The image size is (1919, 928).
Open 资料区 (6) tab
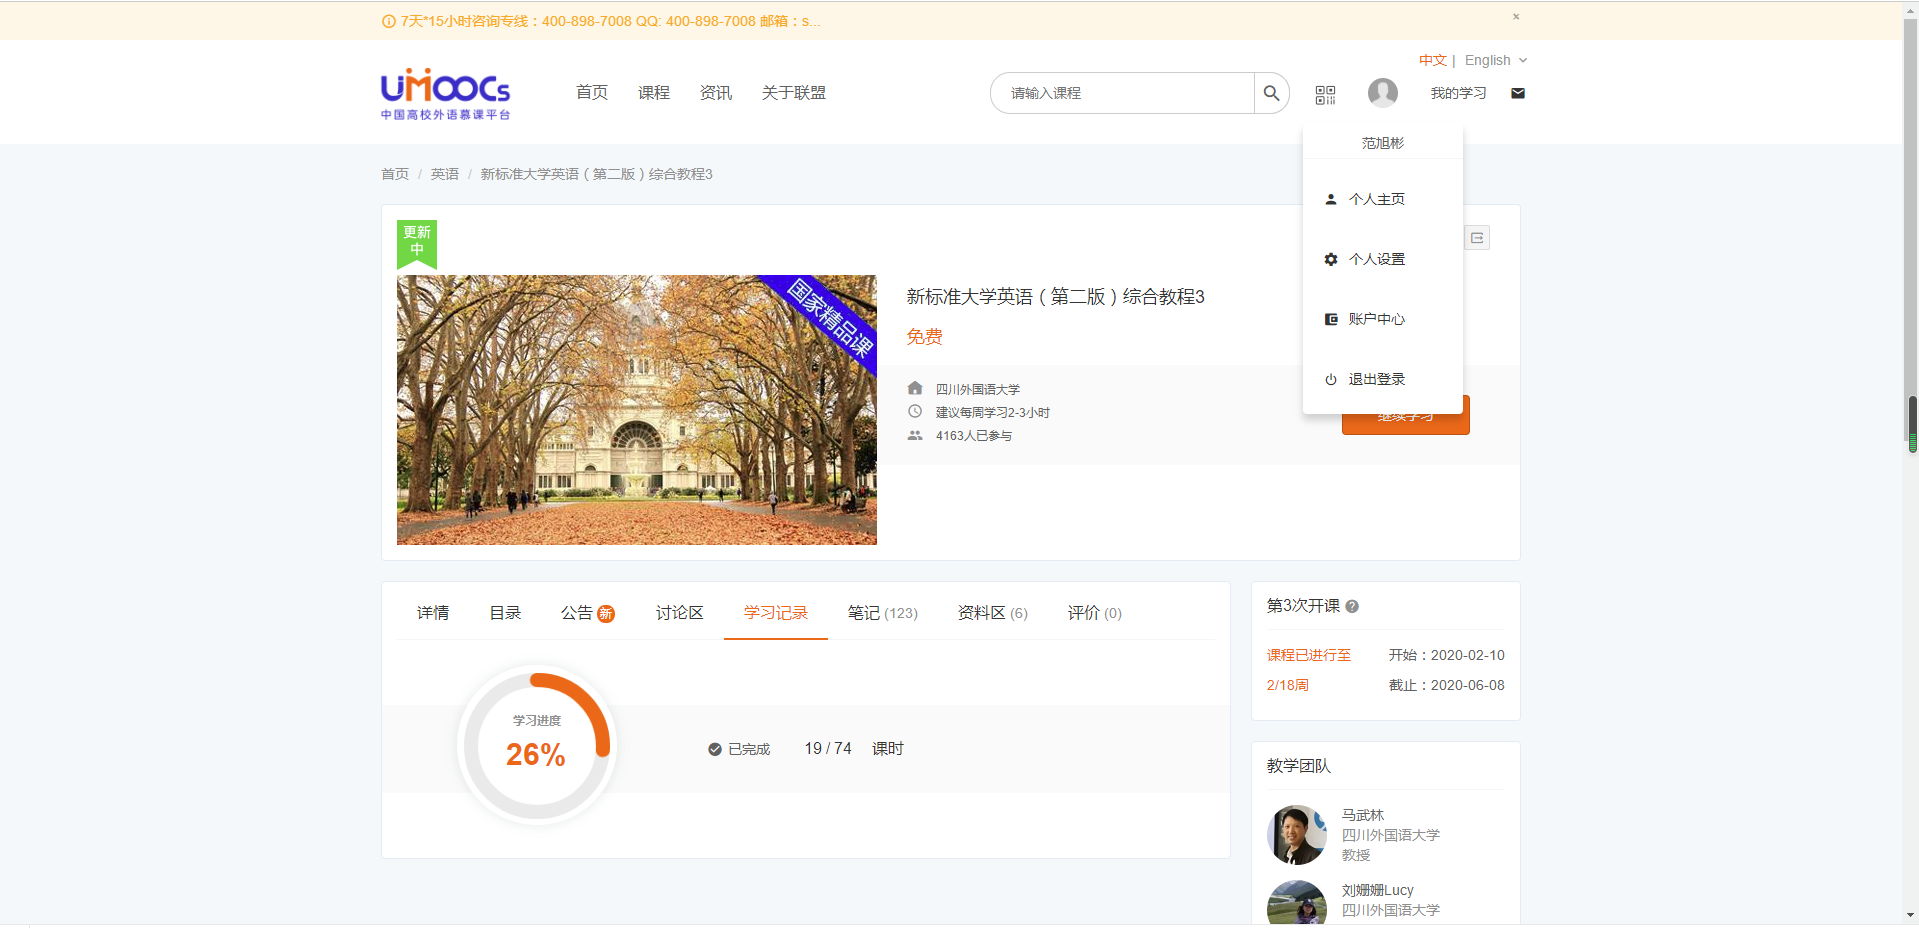pyautogui.click(x=993, y=613)
